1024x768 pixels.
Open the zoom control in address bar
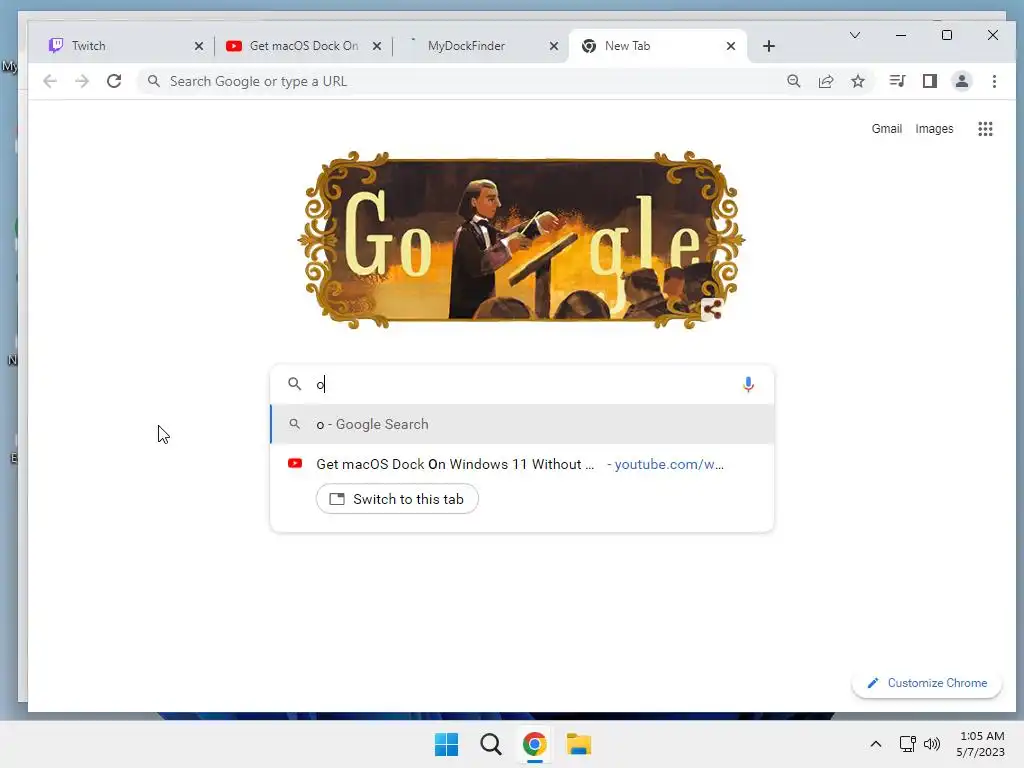(793, 81)
